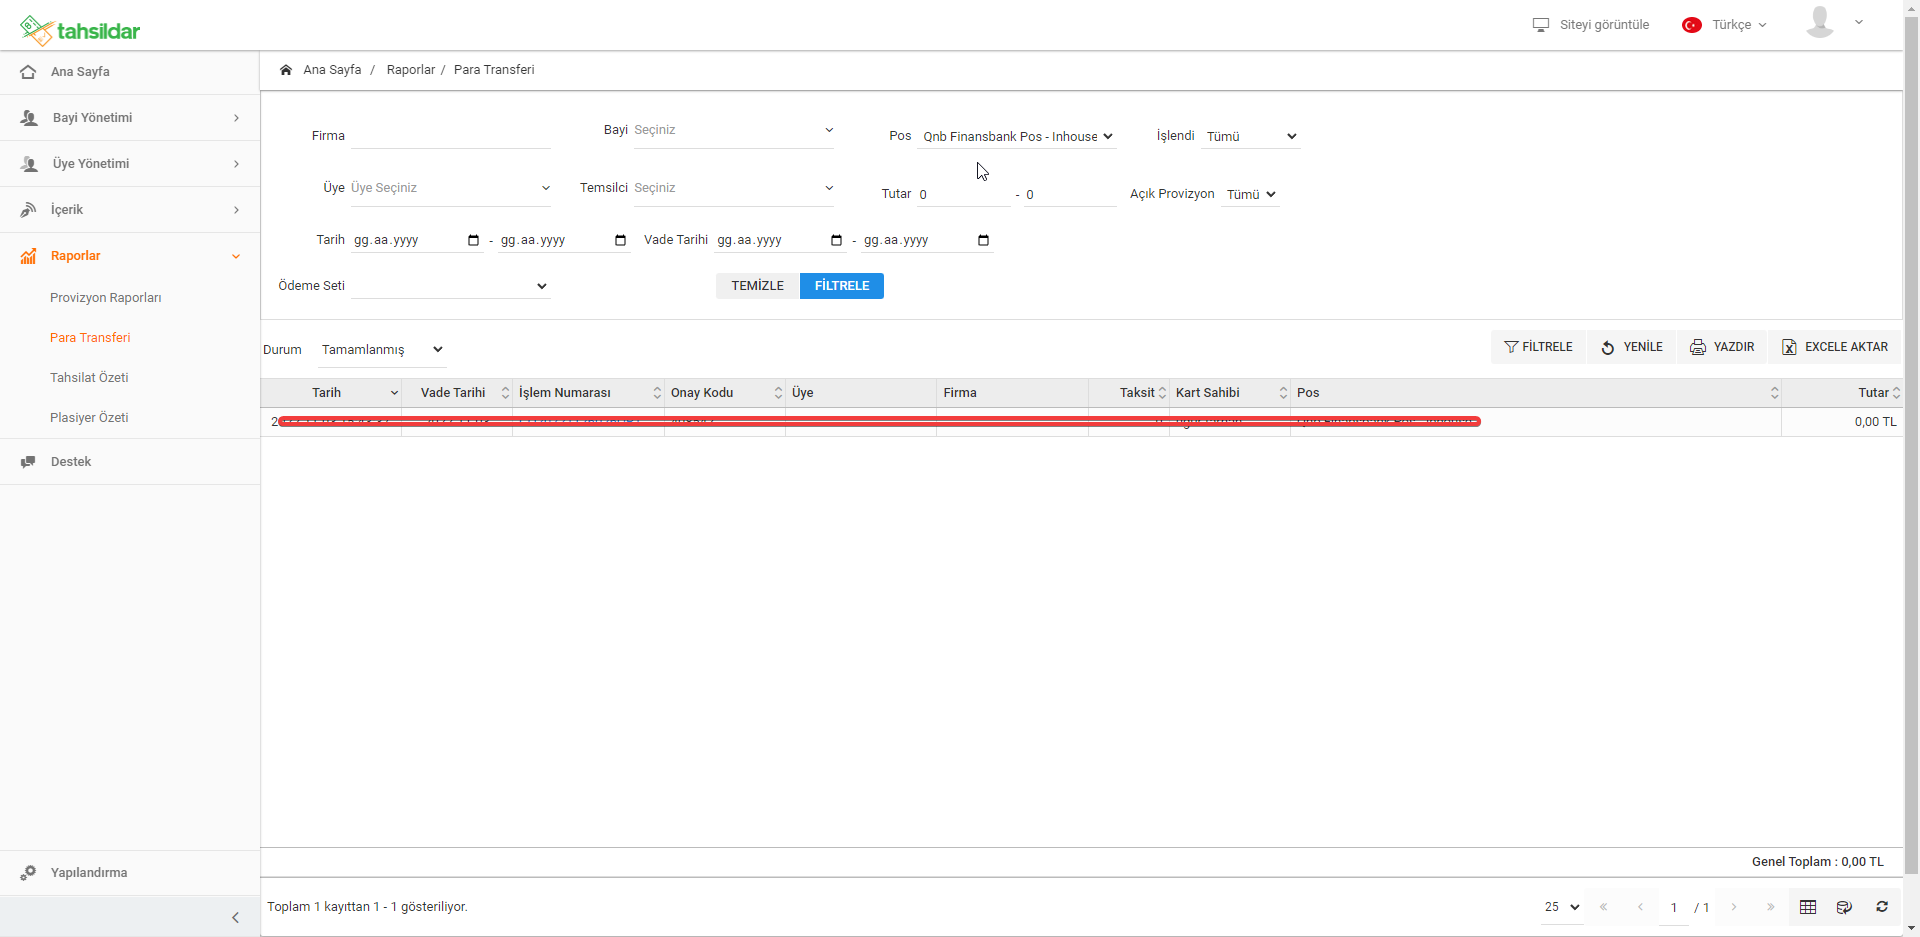Click the blue FİLTRELE button
This screenshot has height=937, width=1920.
pos(842,286)
